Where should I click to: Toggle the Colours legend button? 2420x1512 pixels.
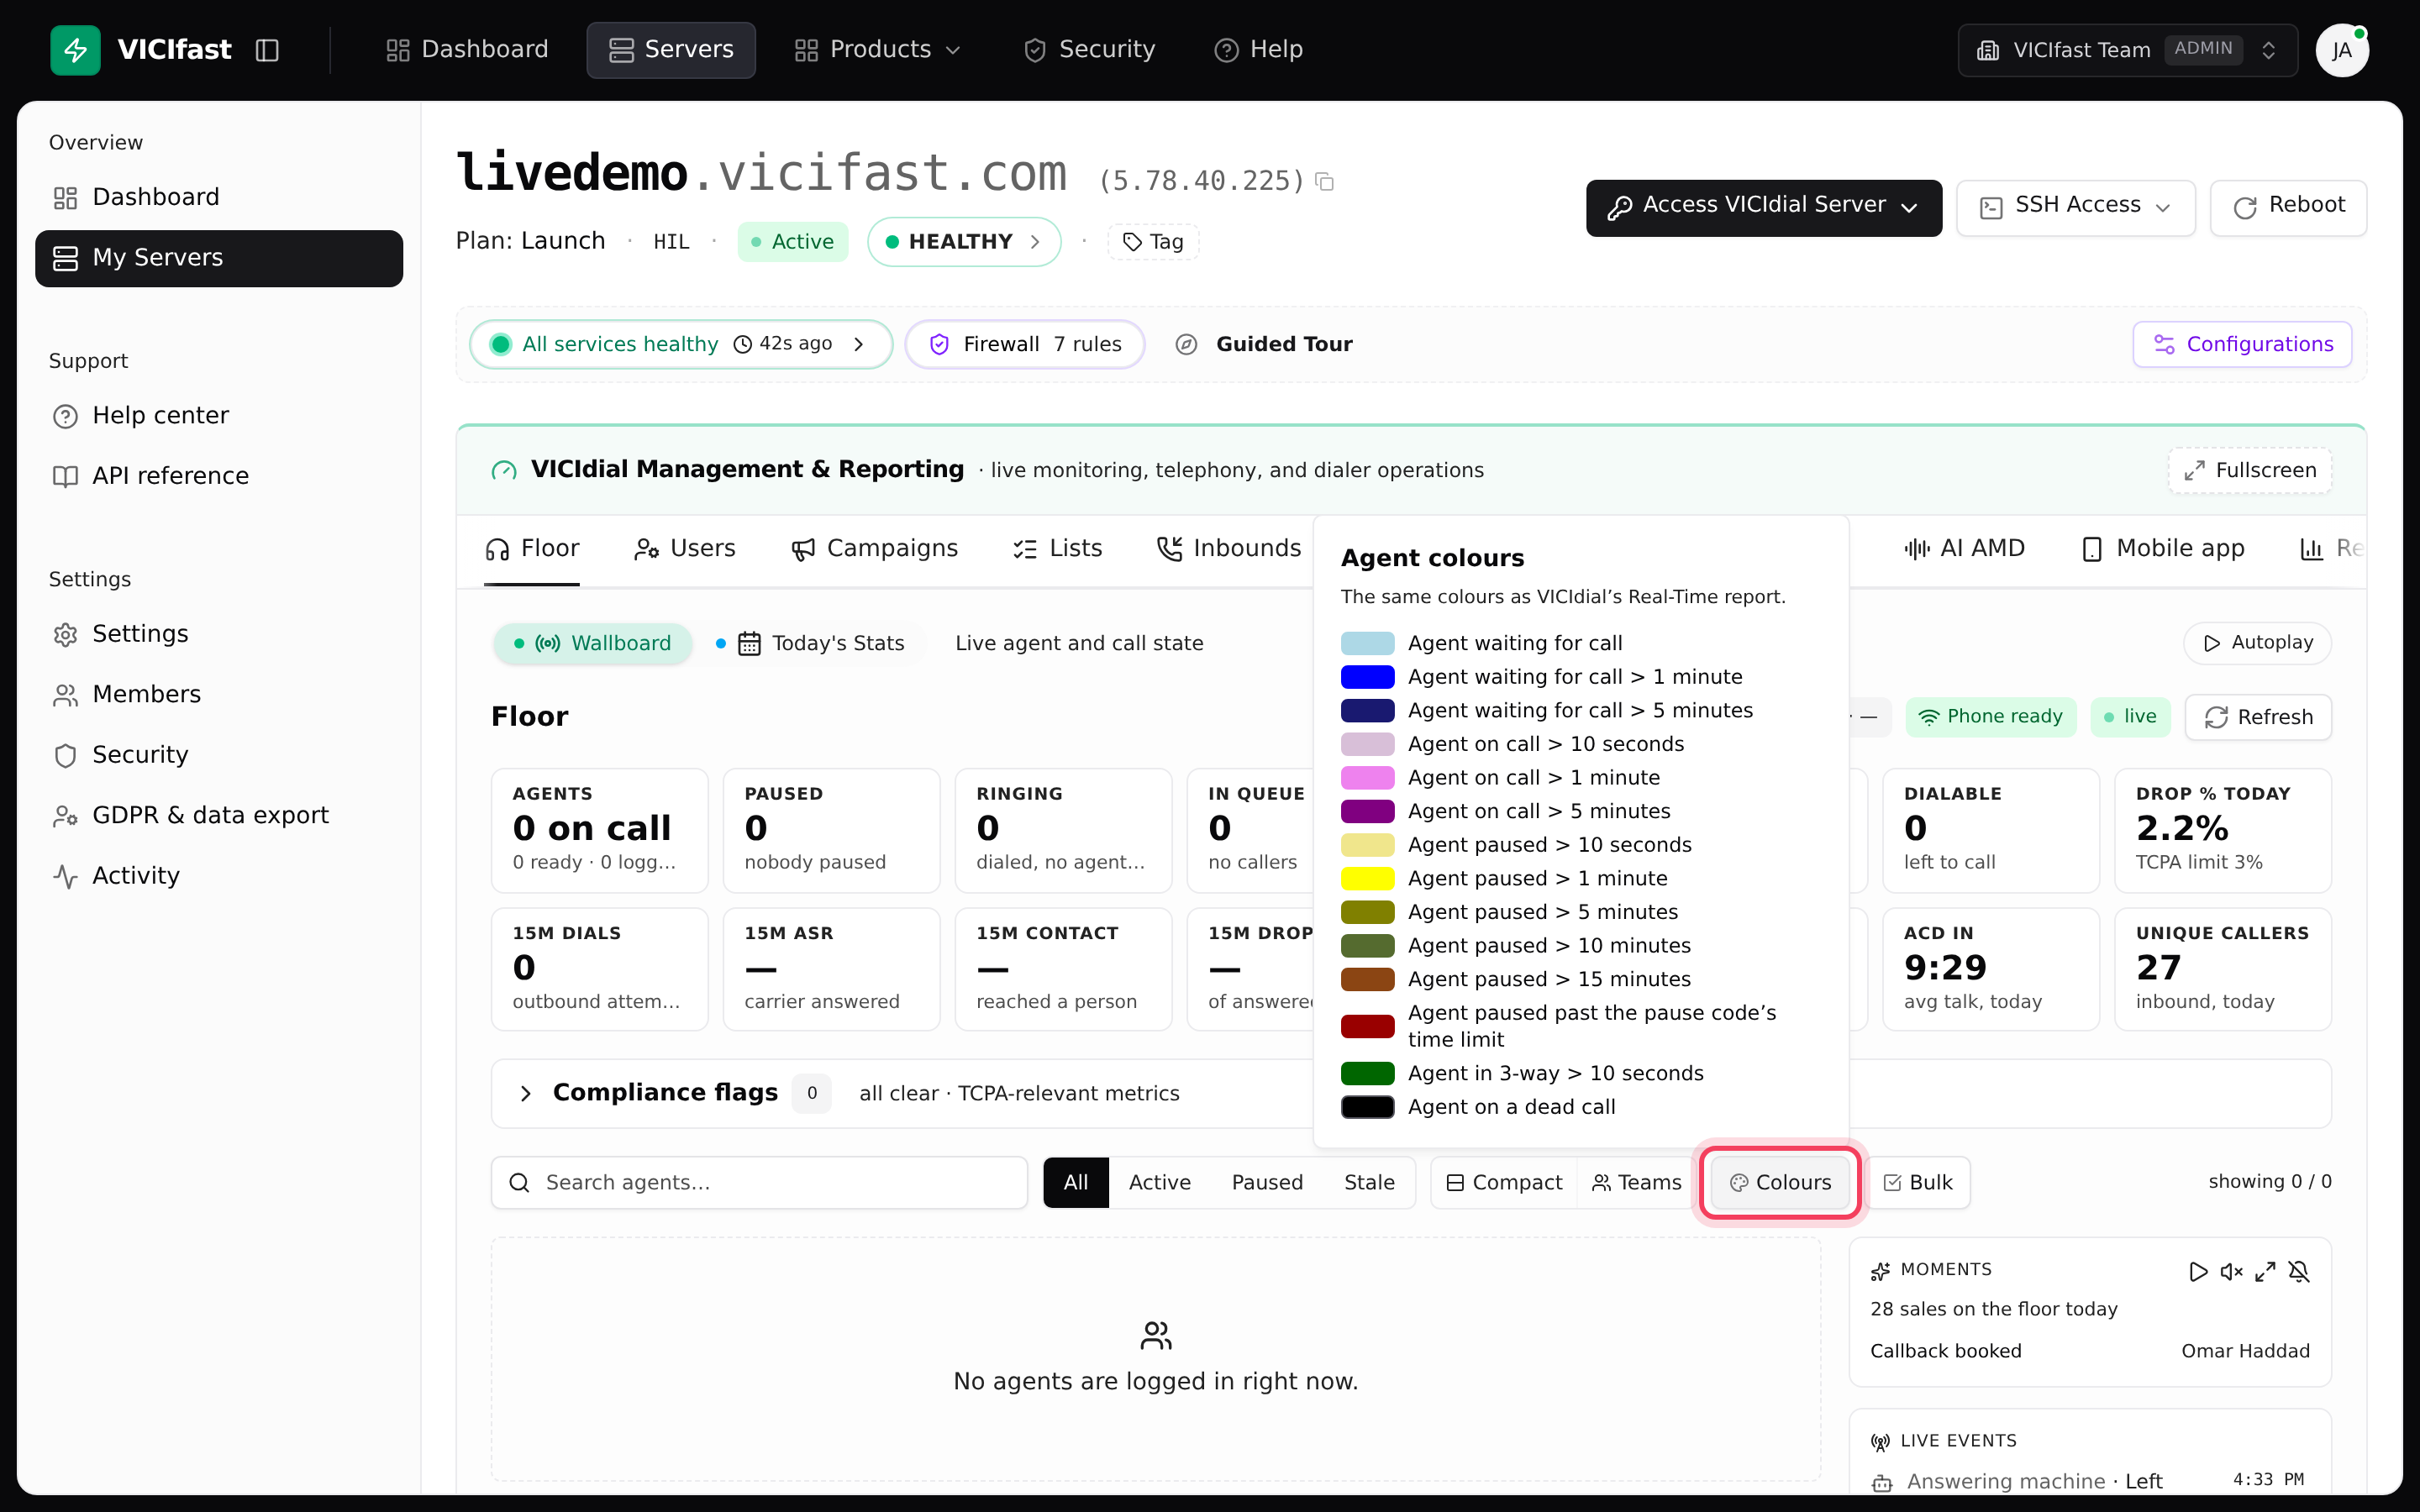coord(1780,1182)
